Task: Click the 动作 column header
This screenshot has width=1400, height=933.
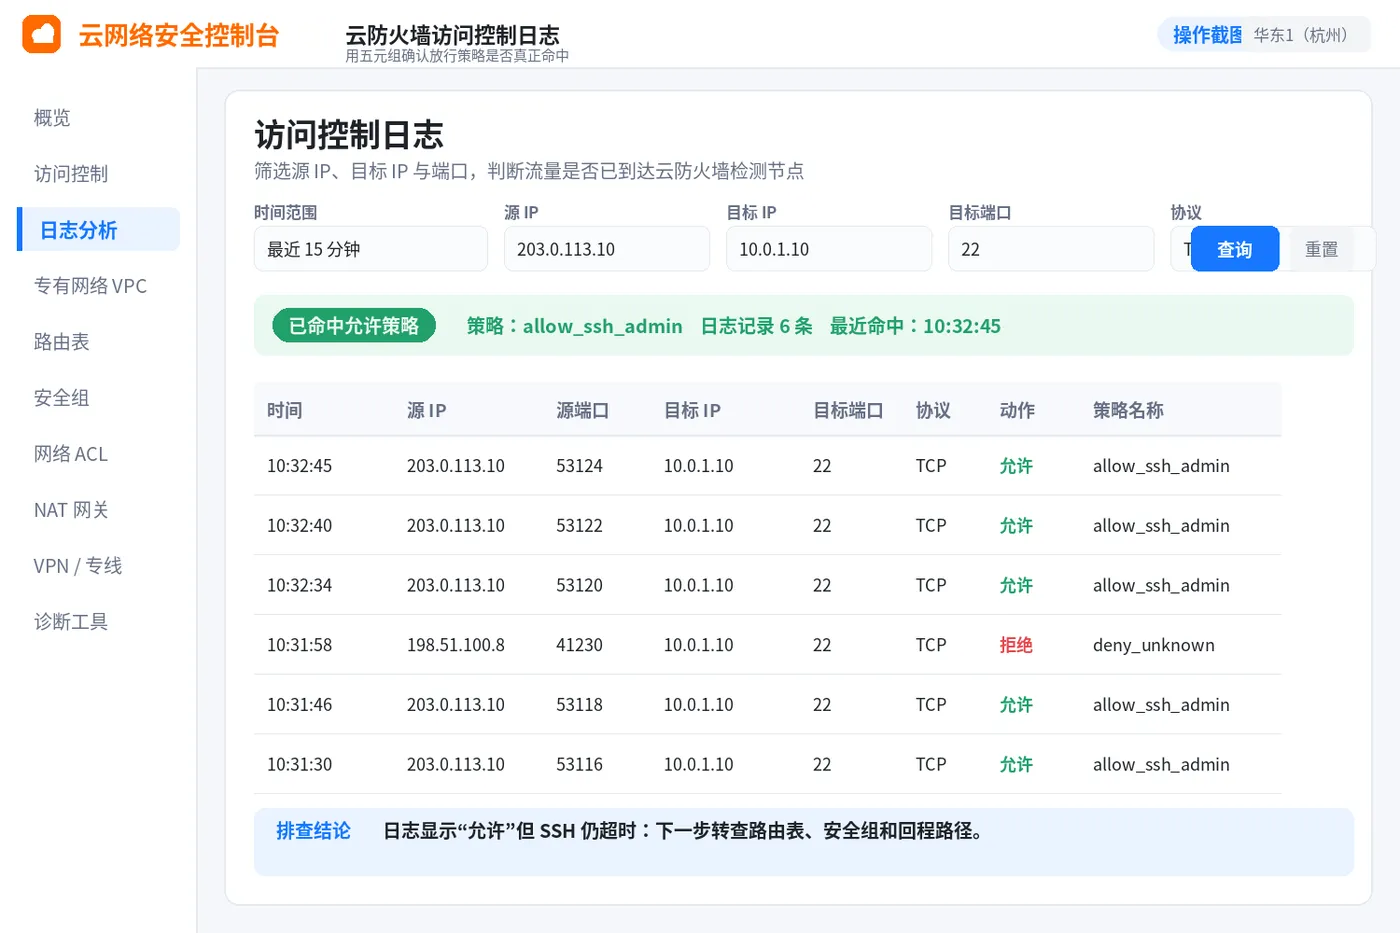Action: (1018, 410)
